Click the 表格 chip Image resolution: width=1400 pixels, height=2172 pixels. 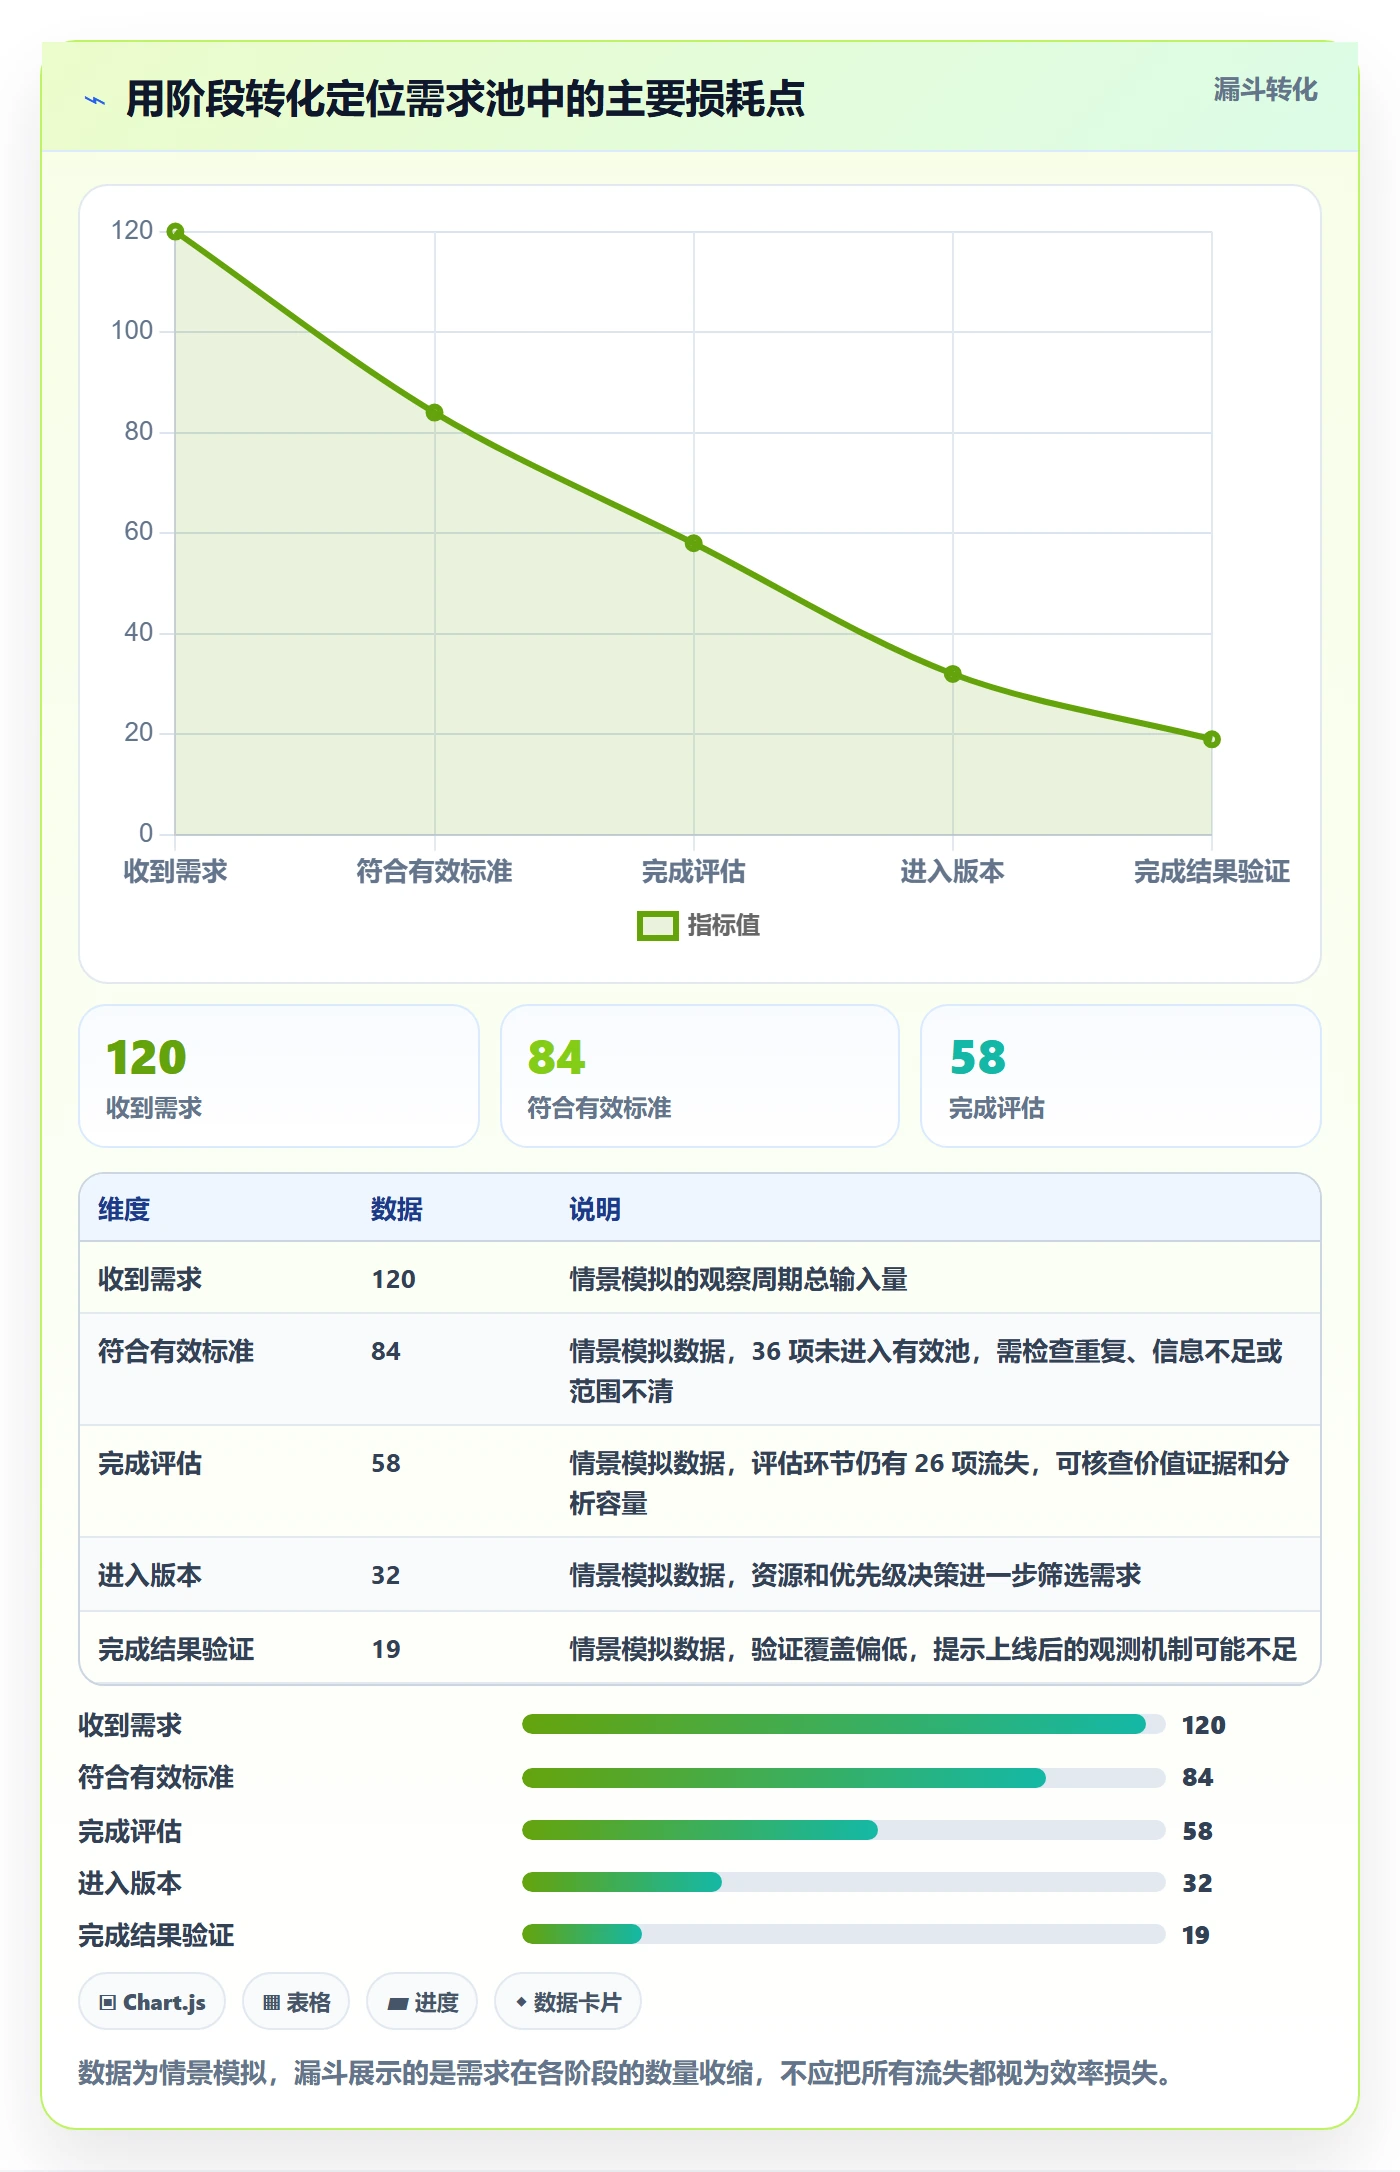(x=296, y=2002)
